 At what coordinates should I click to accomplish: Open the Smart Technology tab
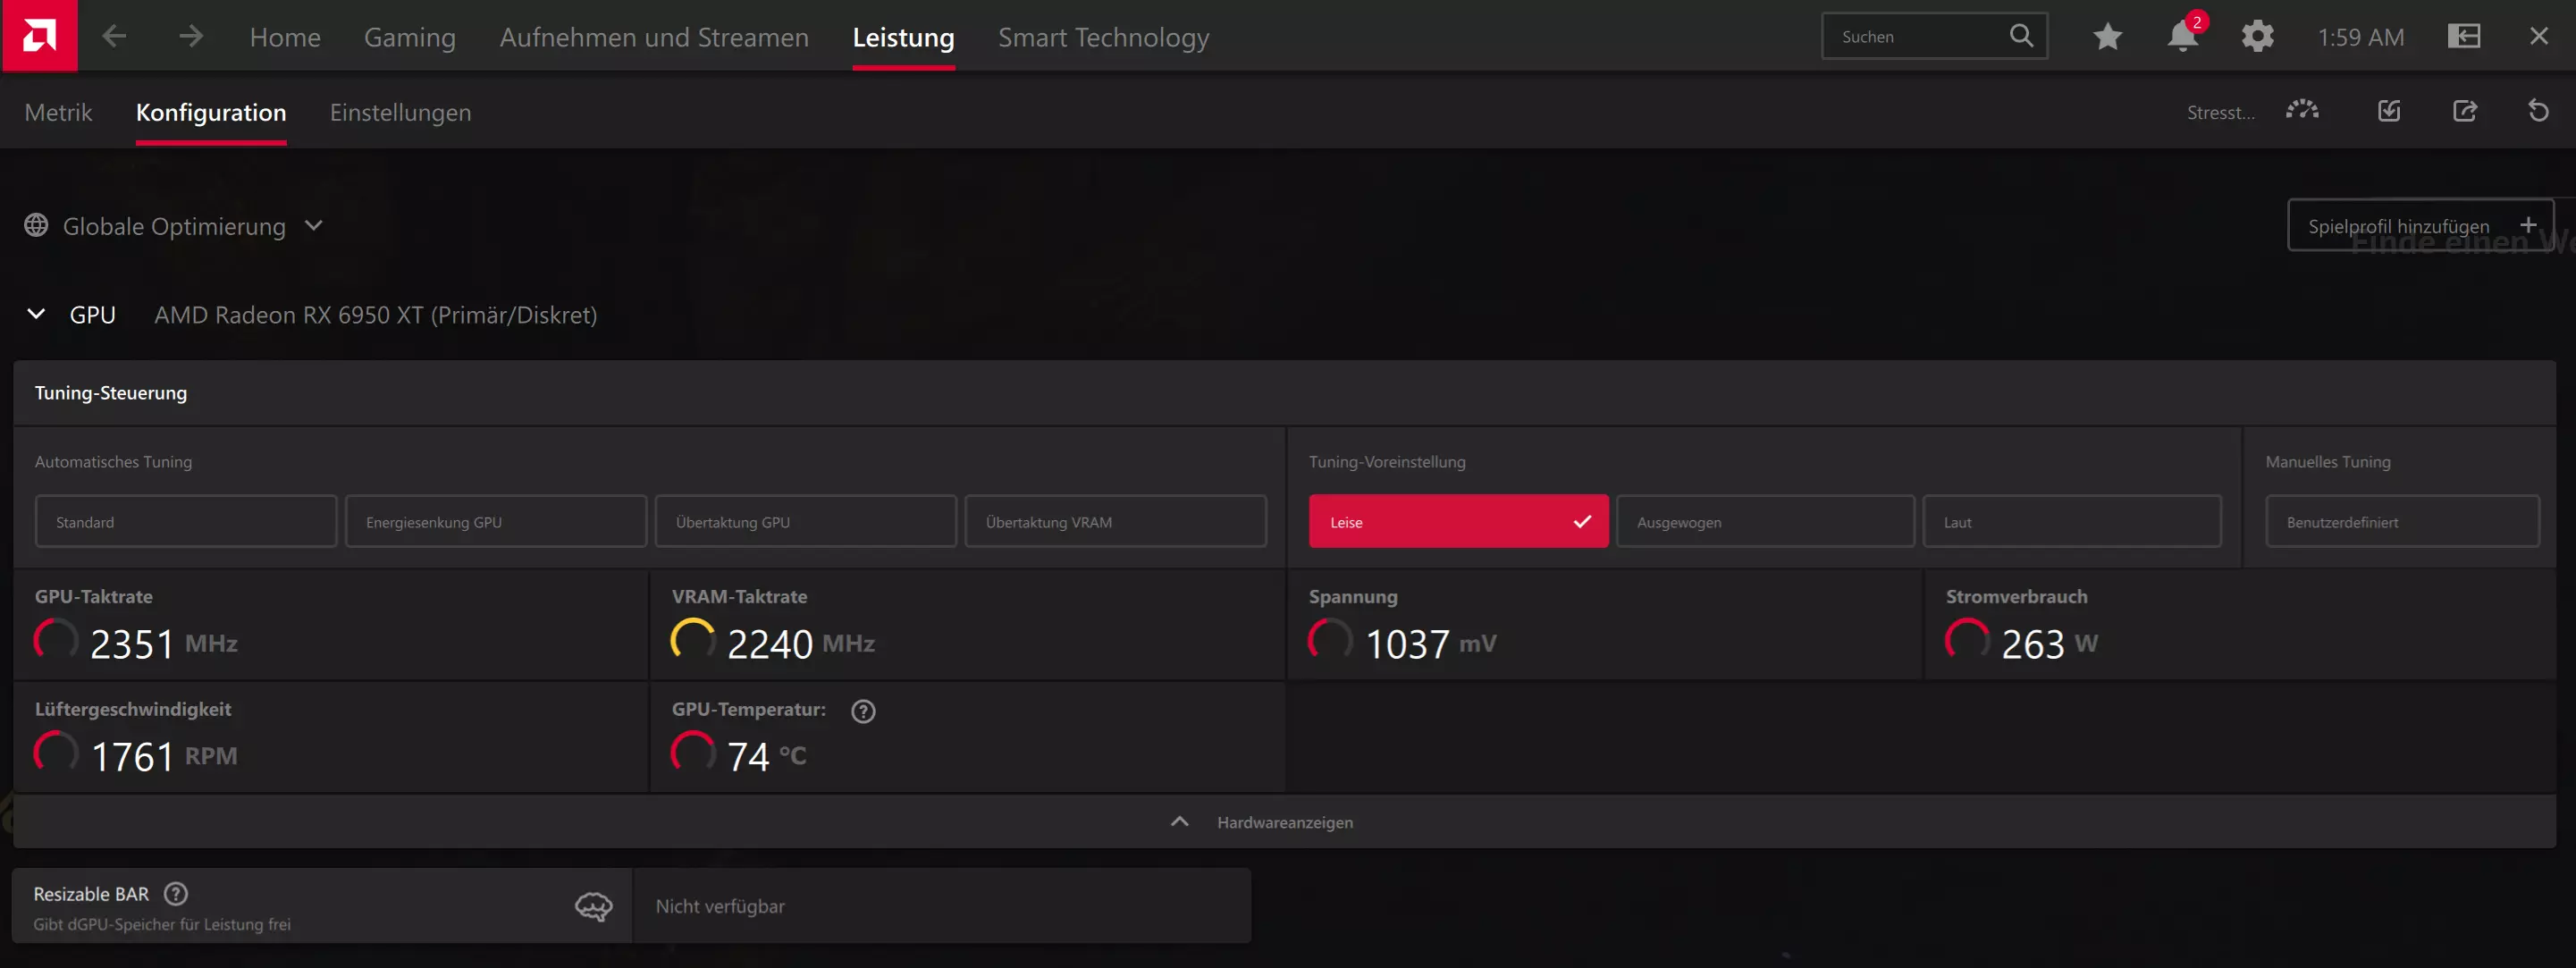pyautogui.click(x=1104, y=37)
